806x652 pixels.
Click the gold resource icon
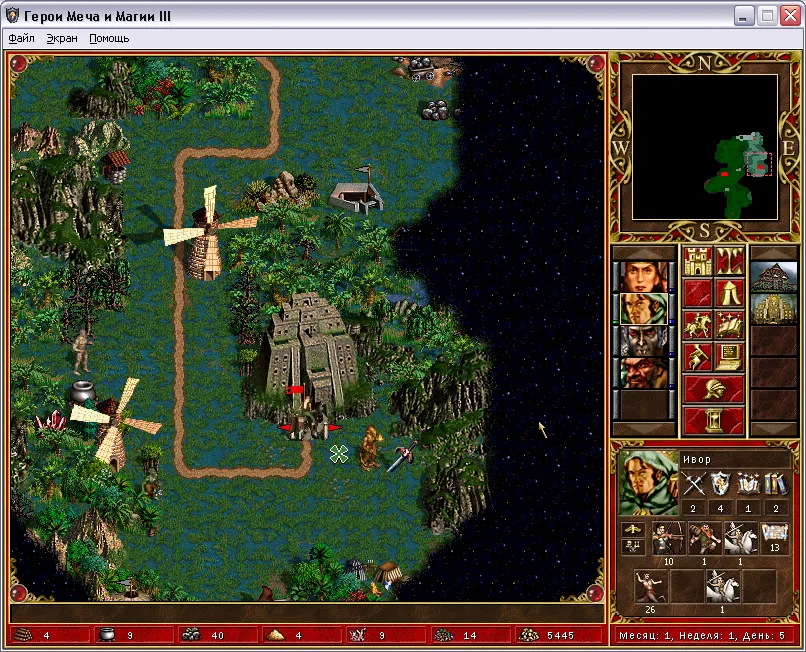528,636
